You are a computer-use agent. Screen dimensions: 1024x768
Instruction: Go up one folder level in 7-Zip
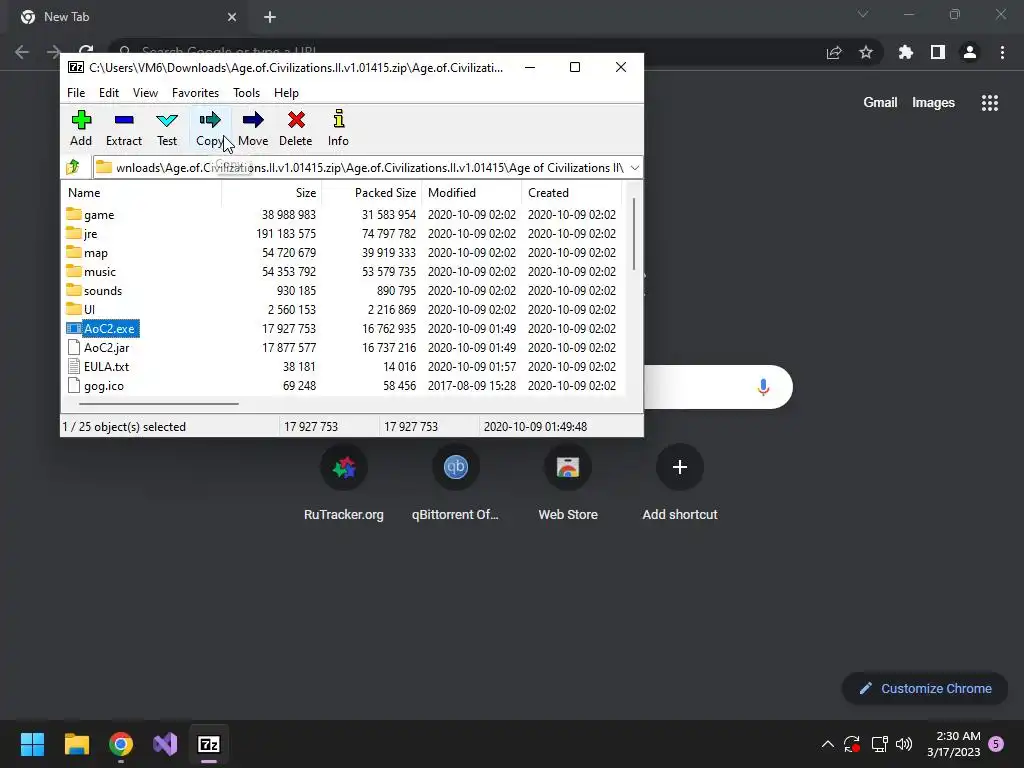(73, 167)
